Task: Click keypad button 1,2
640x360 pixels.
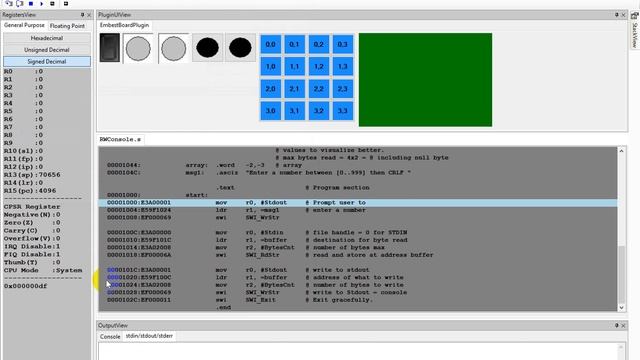Action: (318, 66)
